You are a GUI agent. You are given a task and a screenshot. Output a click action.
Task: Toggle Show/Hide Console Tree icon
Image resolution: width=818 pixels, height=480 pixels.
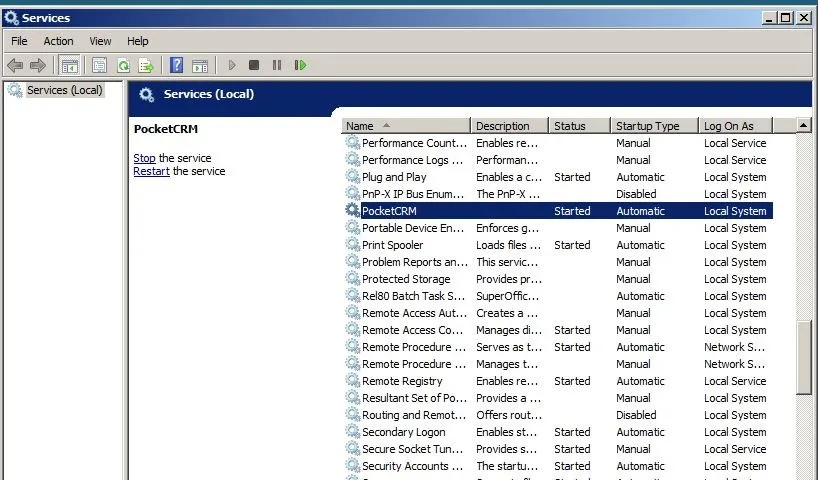click(70, 66)
